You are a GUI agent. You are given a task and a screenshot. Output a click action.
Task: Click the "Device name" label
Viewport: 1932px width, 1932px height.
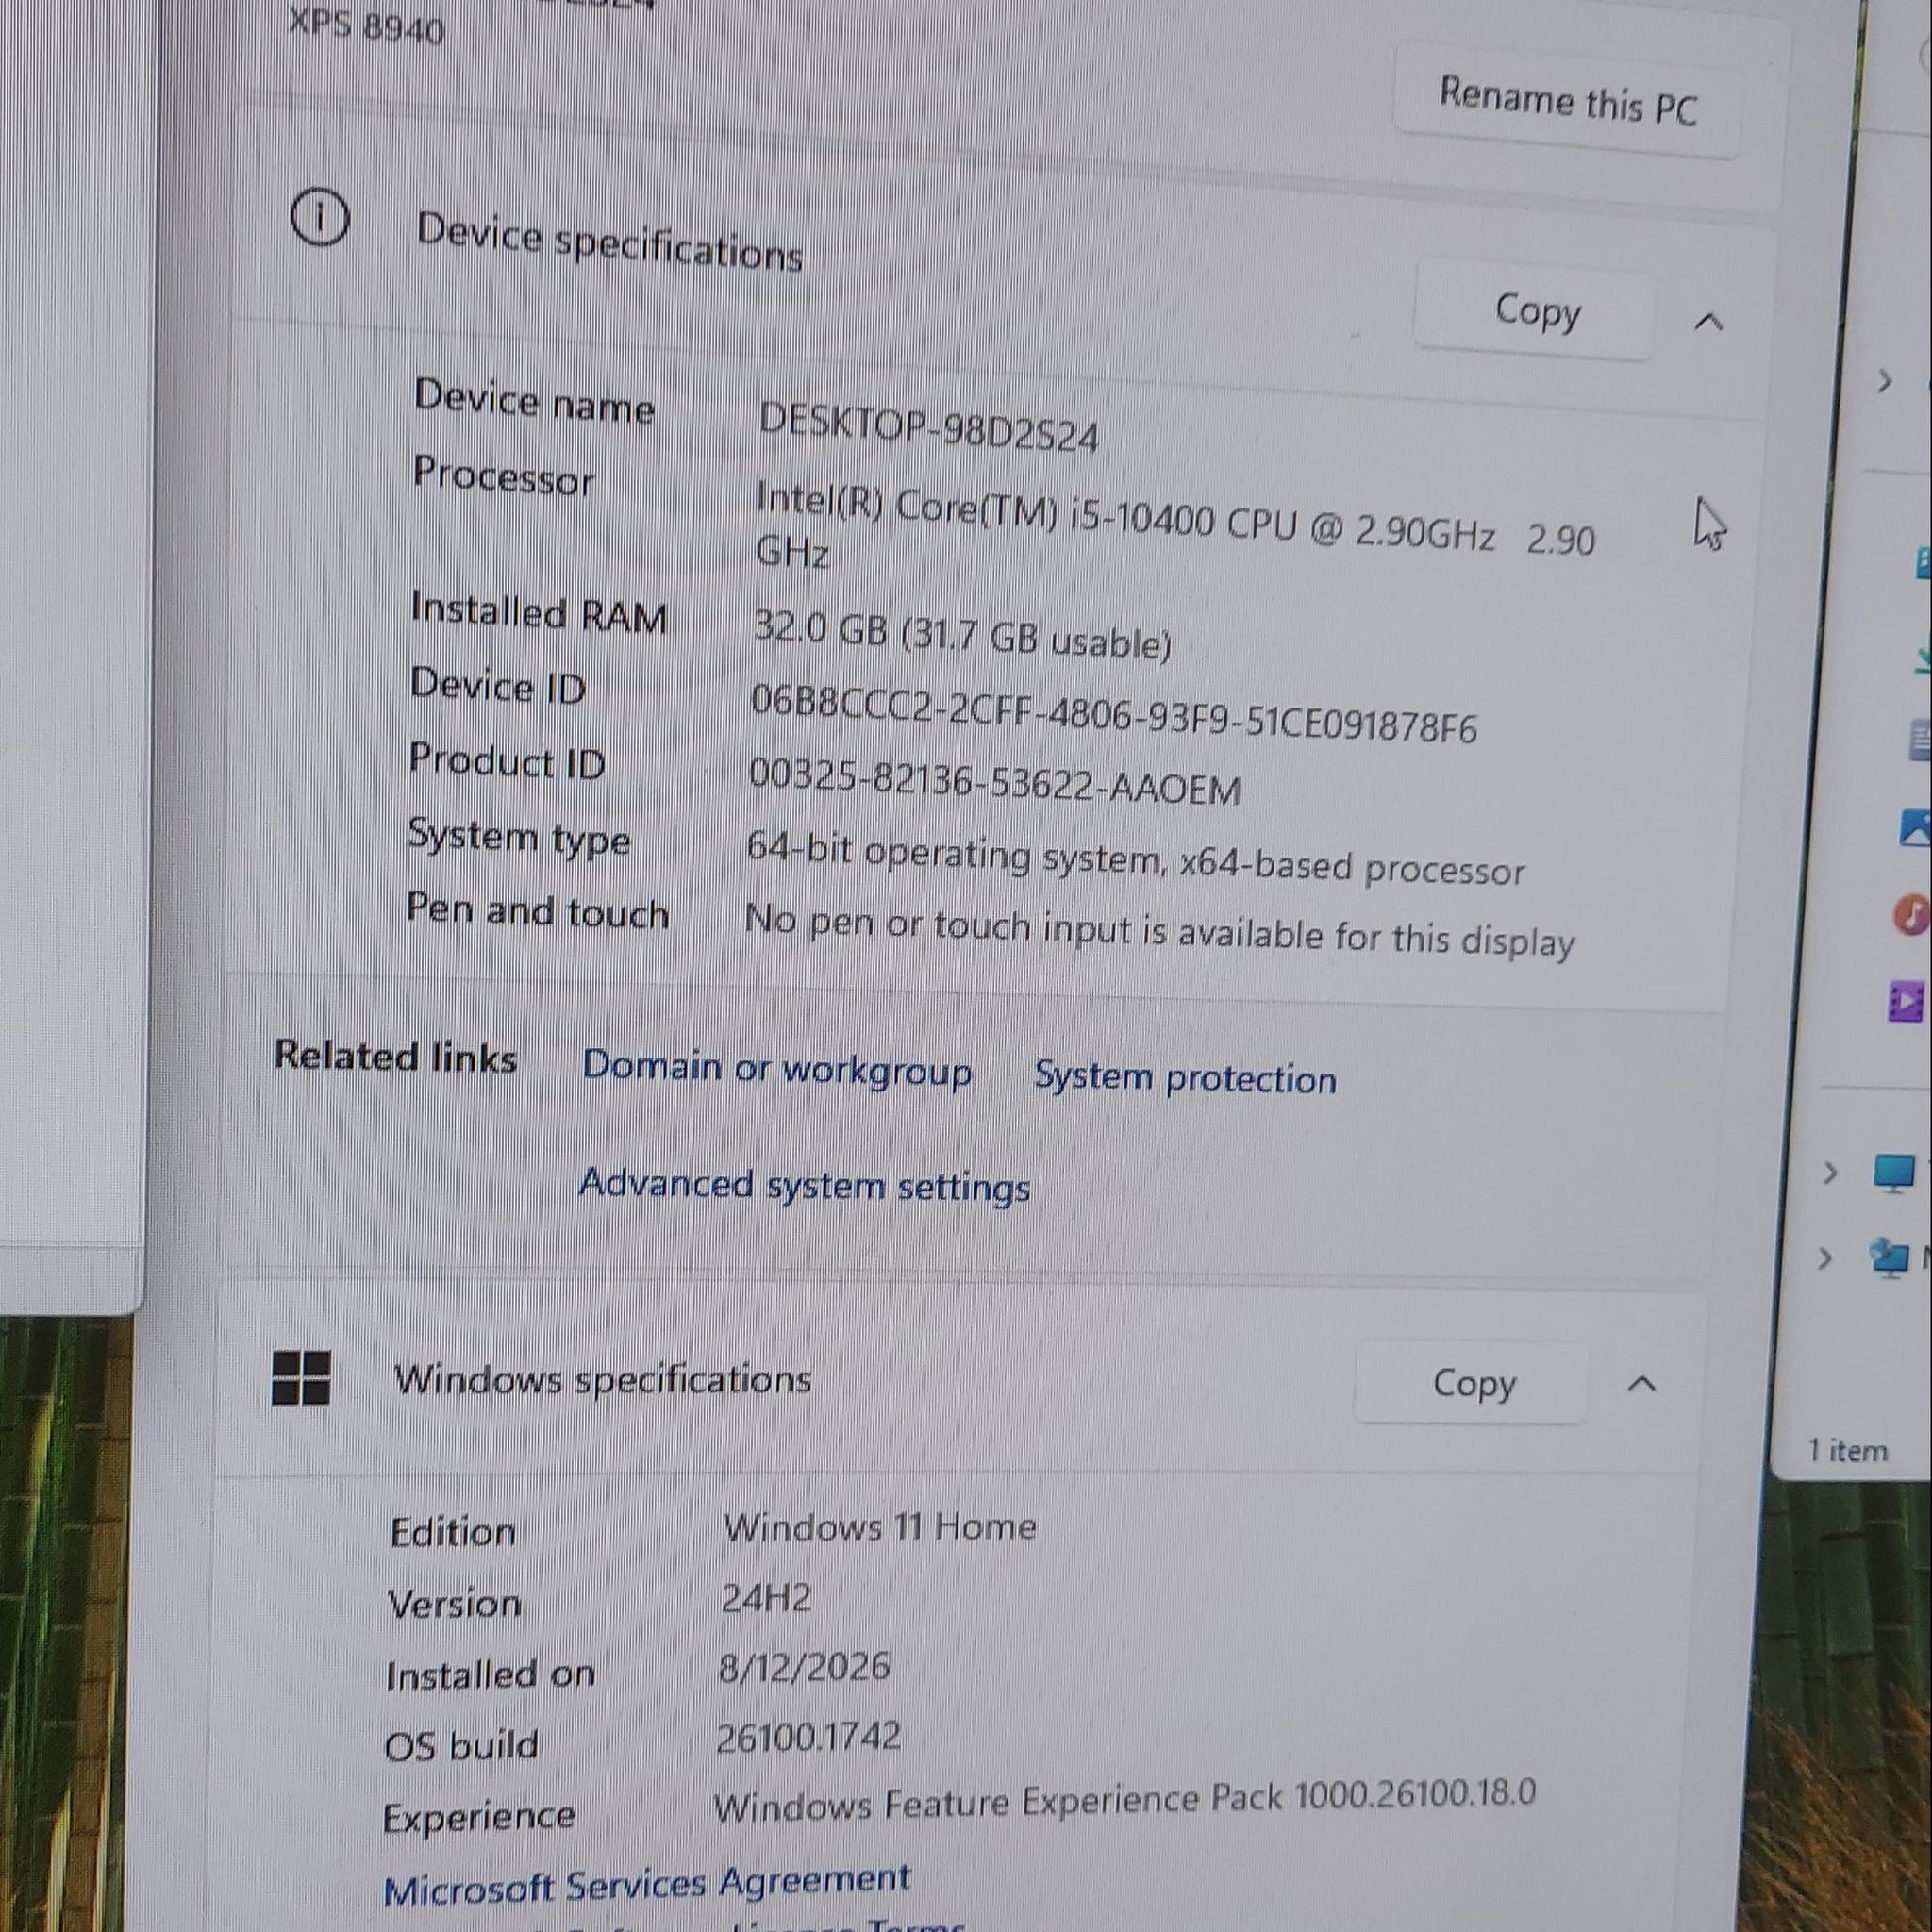coord(534,402)
